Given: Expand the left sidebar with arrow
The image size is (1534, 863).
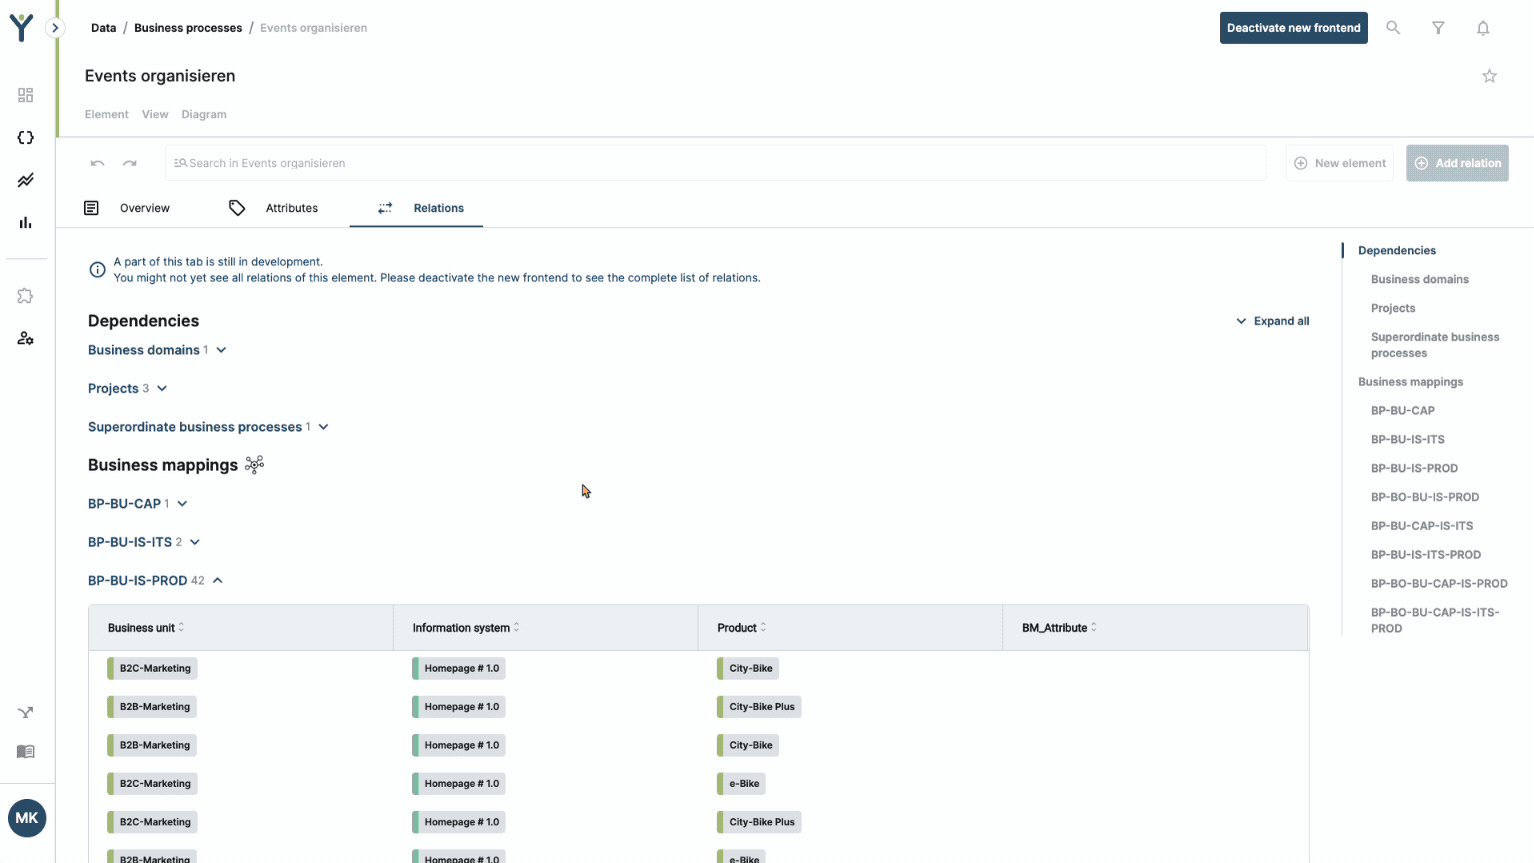Looking at the screenshot, I should 55,28.
